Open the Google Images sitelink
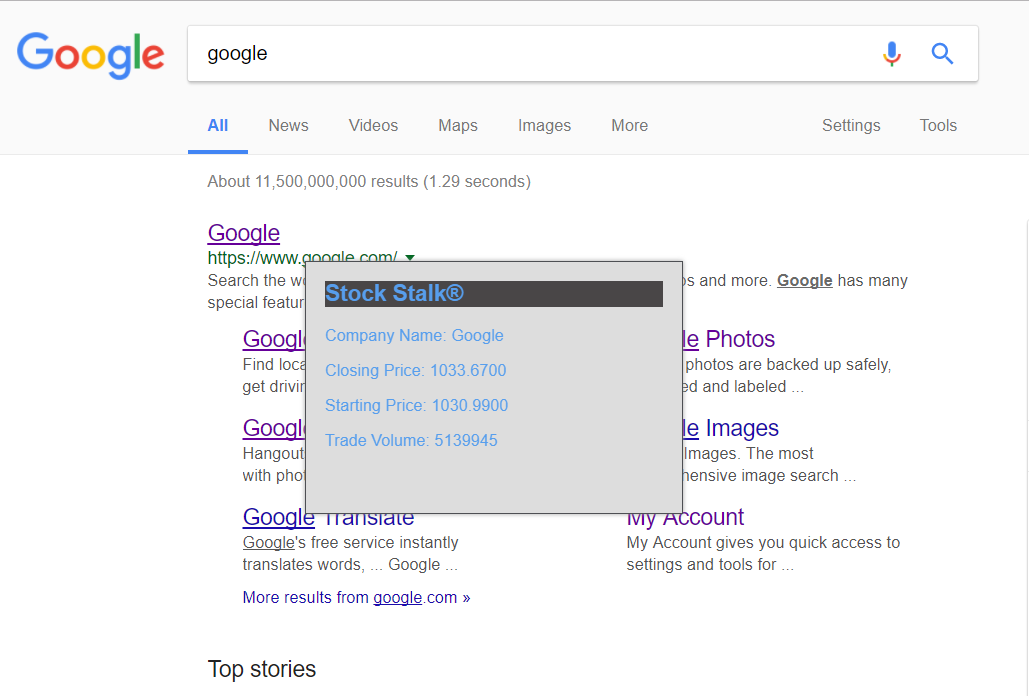The height and width of the screenshot is (696, 1029). (x=730, y=428)
